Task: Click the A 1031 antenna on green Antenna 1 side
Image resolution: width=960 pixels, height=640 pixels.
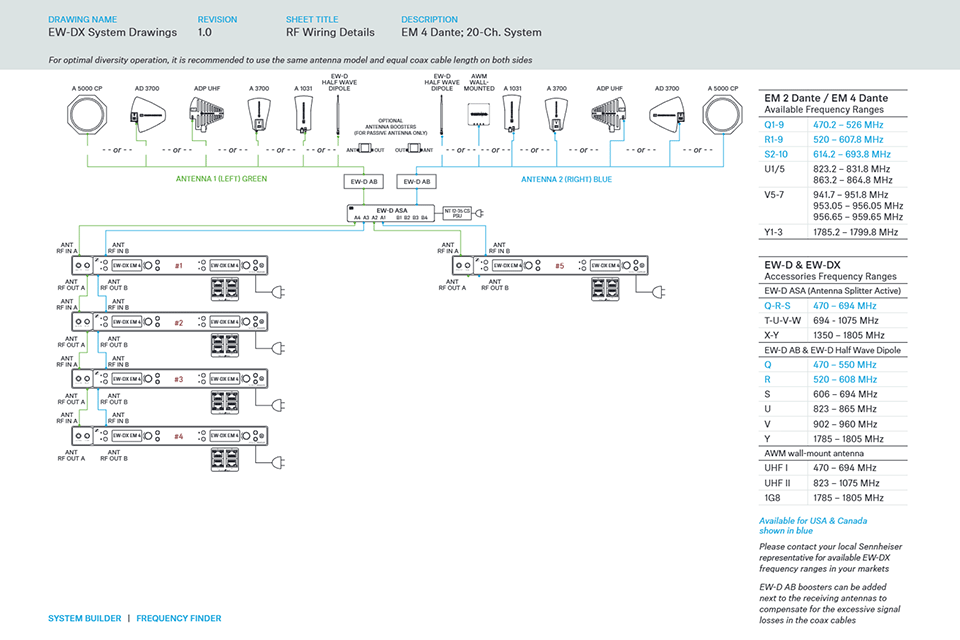Action: coord(303,115)
